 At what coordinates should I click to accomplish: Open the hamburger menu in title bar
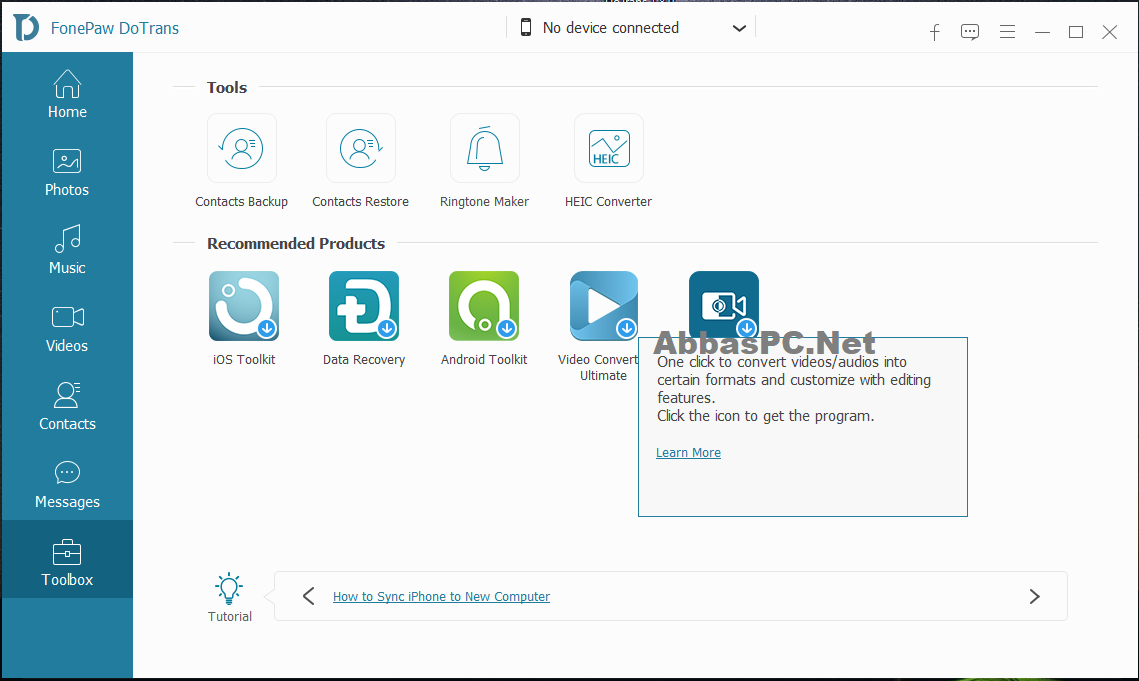coord(1007,32)
